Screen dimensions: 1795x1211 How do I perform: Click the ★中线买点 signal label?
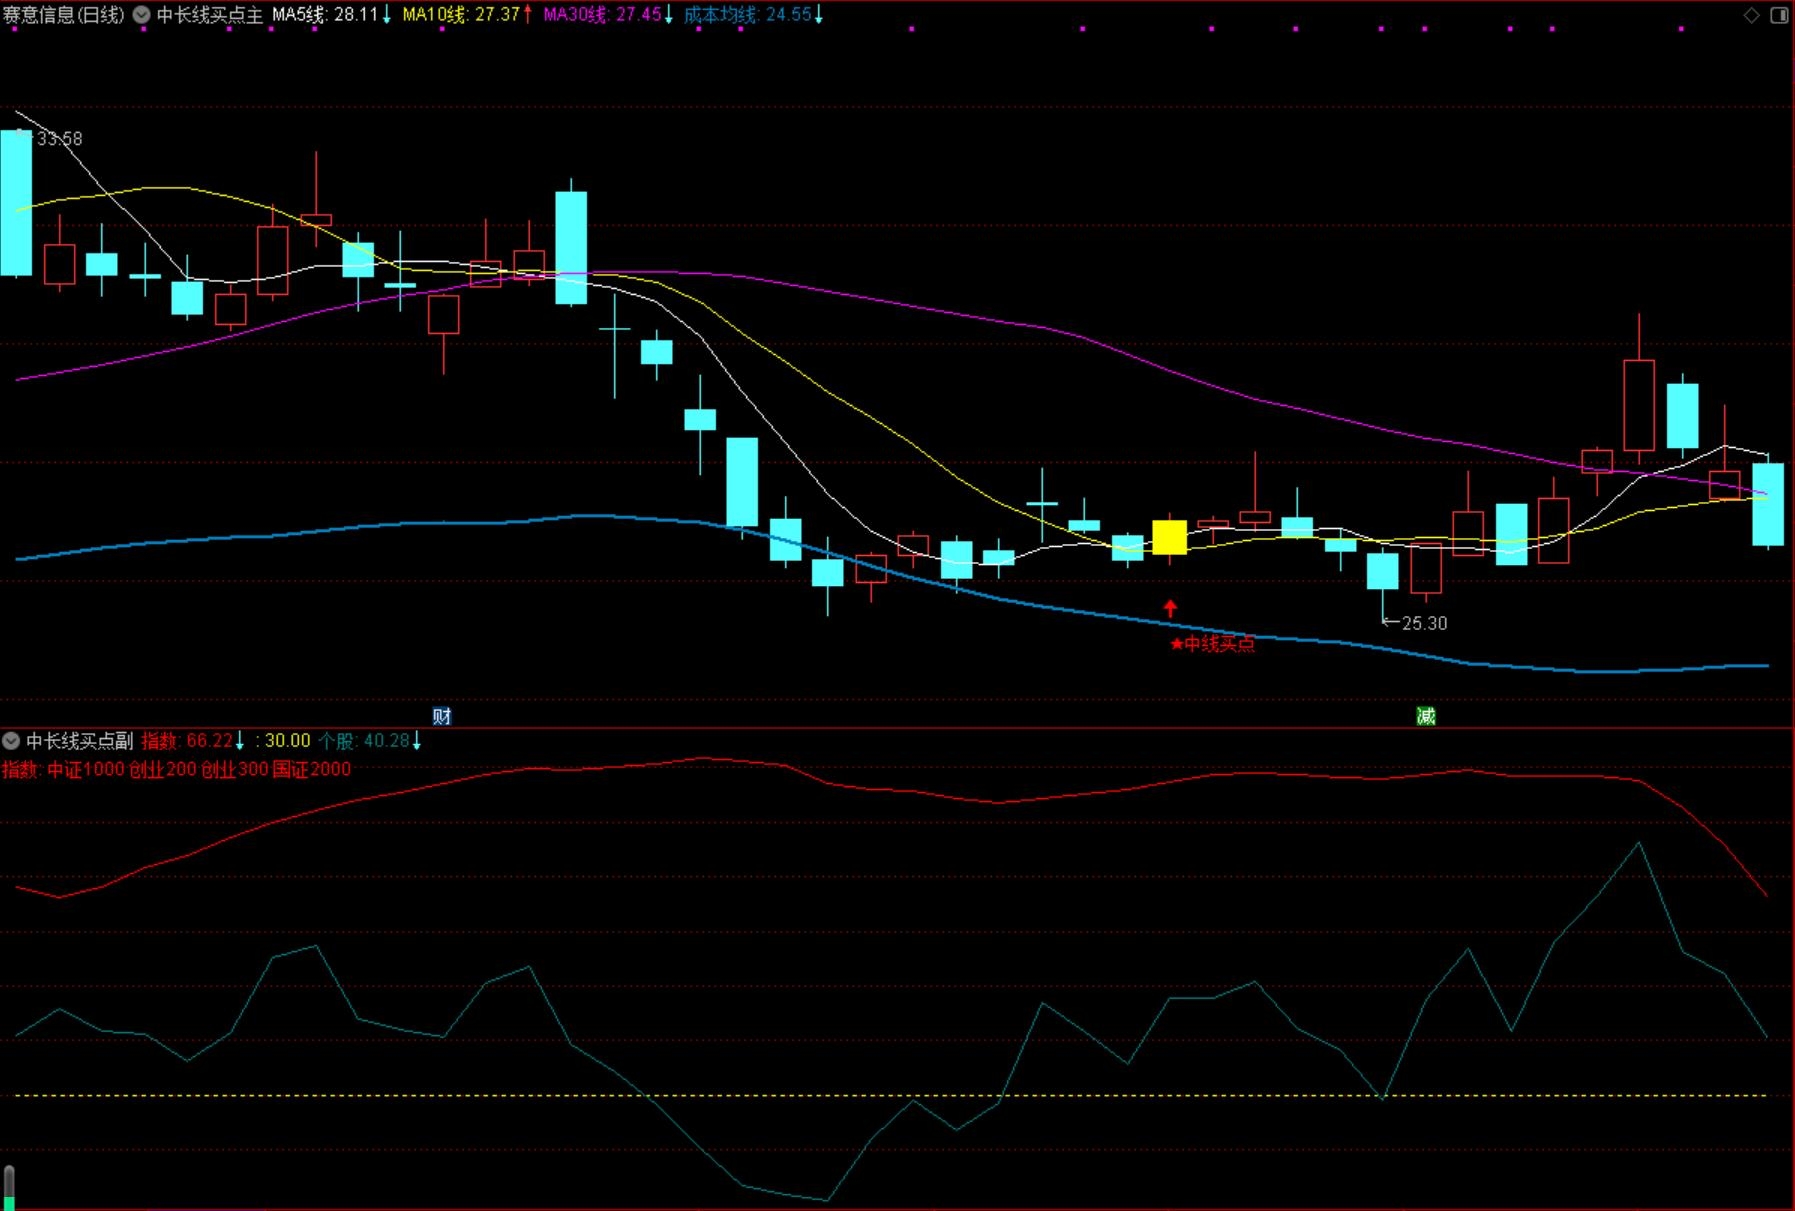click(1212, 644)
